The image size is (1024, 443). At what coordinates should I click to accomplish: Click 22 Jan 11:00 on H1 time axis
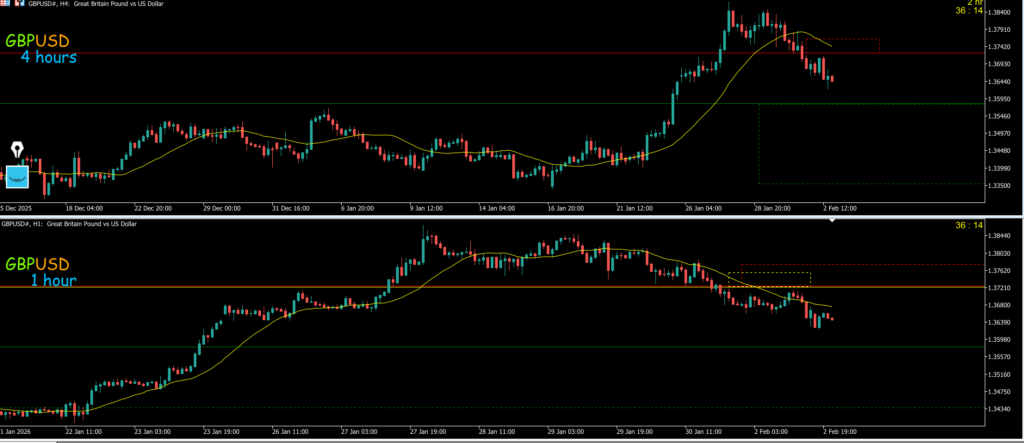[x=85, y=432]
